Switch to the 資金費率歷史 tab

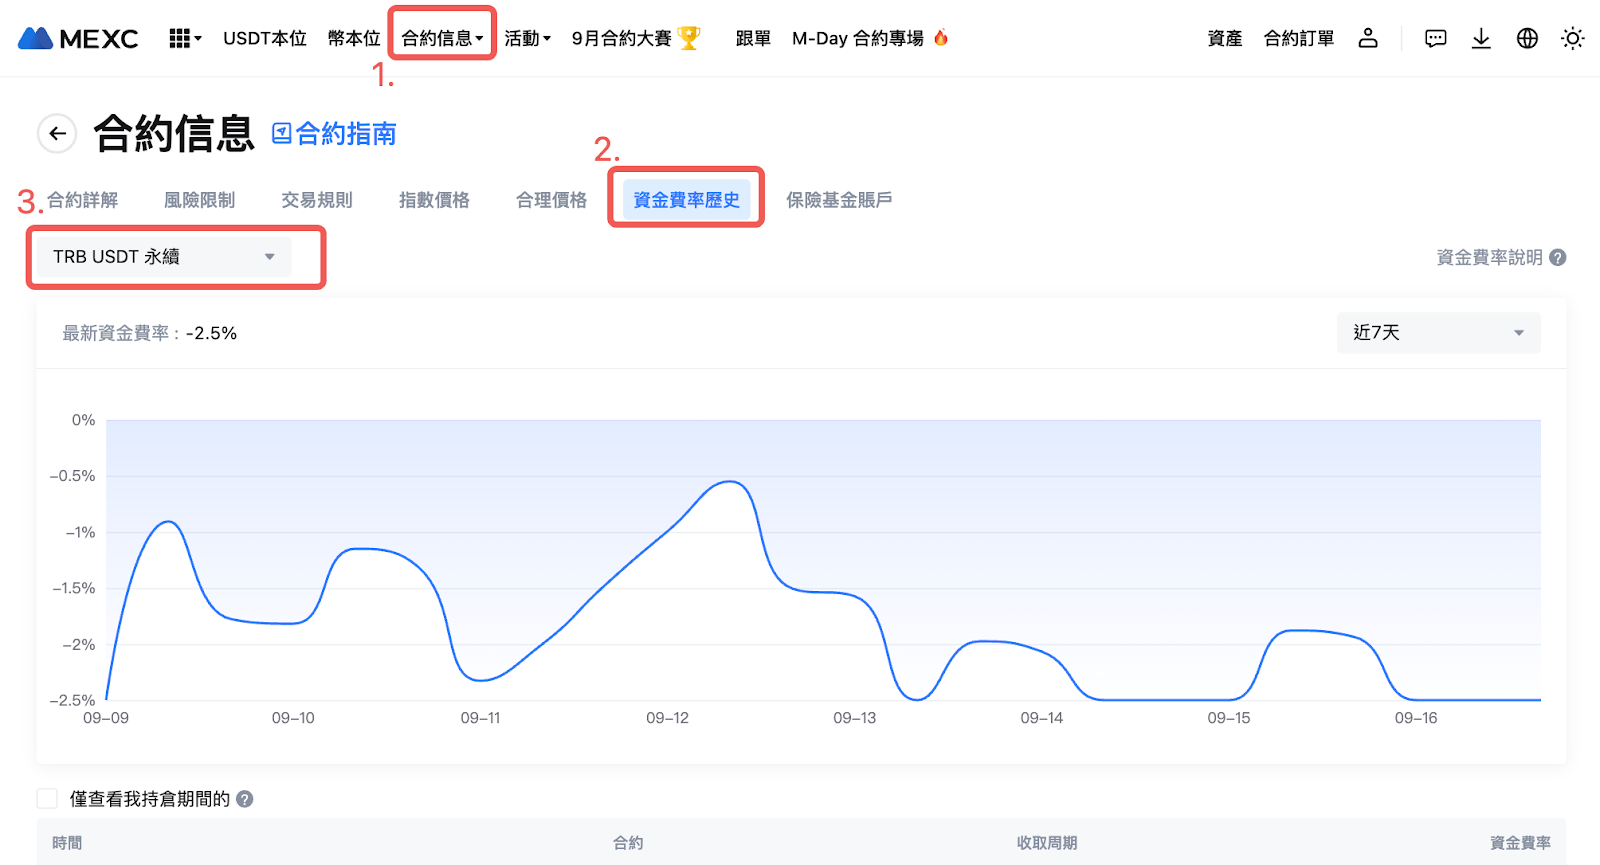686,200
